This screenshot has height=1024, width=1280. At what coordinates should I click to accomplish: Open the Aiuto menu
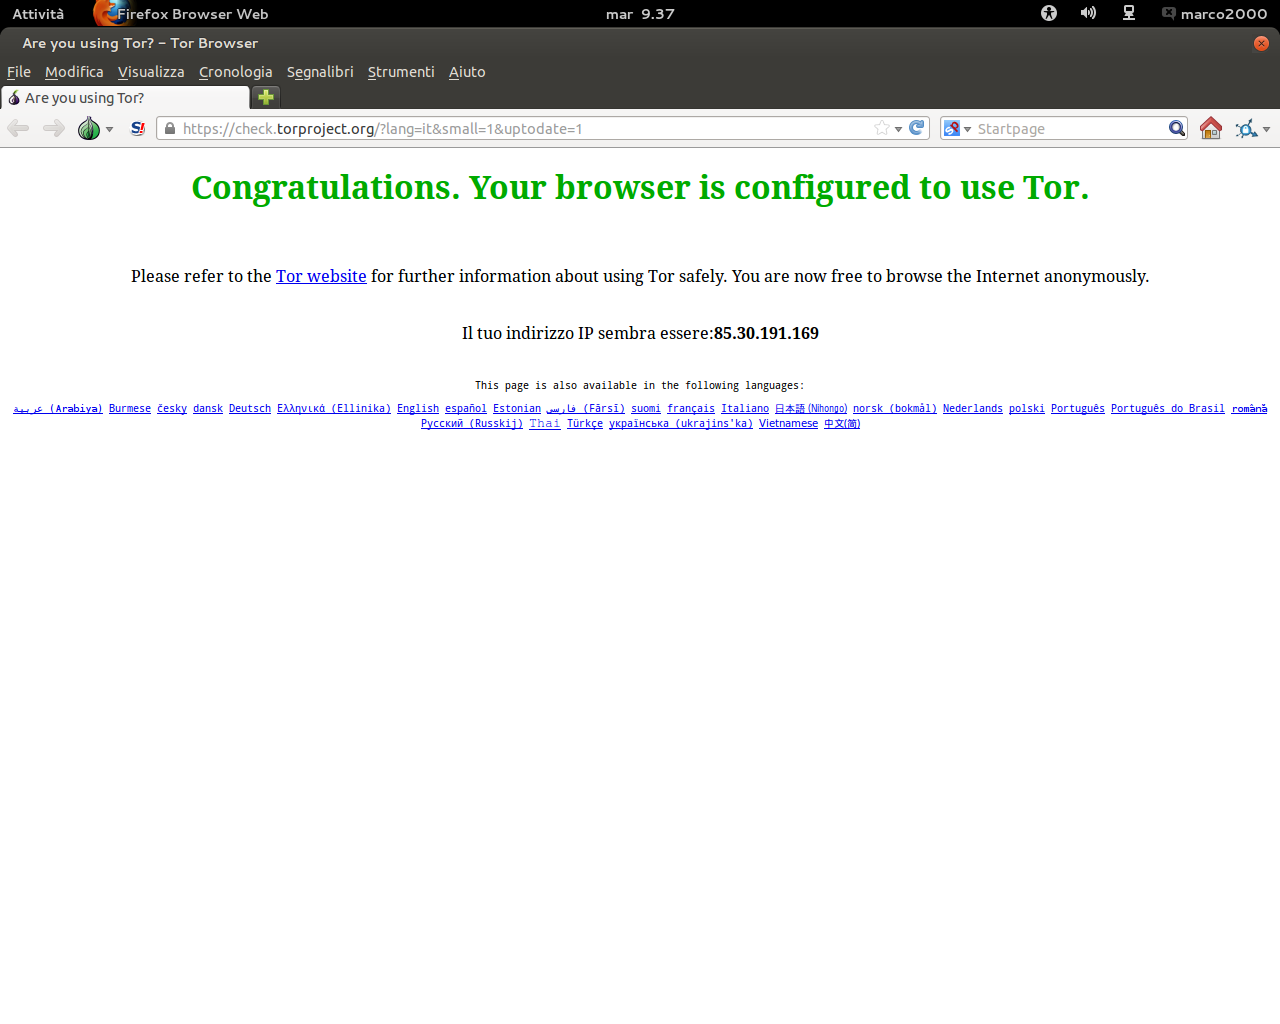[x=467, y=72]
